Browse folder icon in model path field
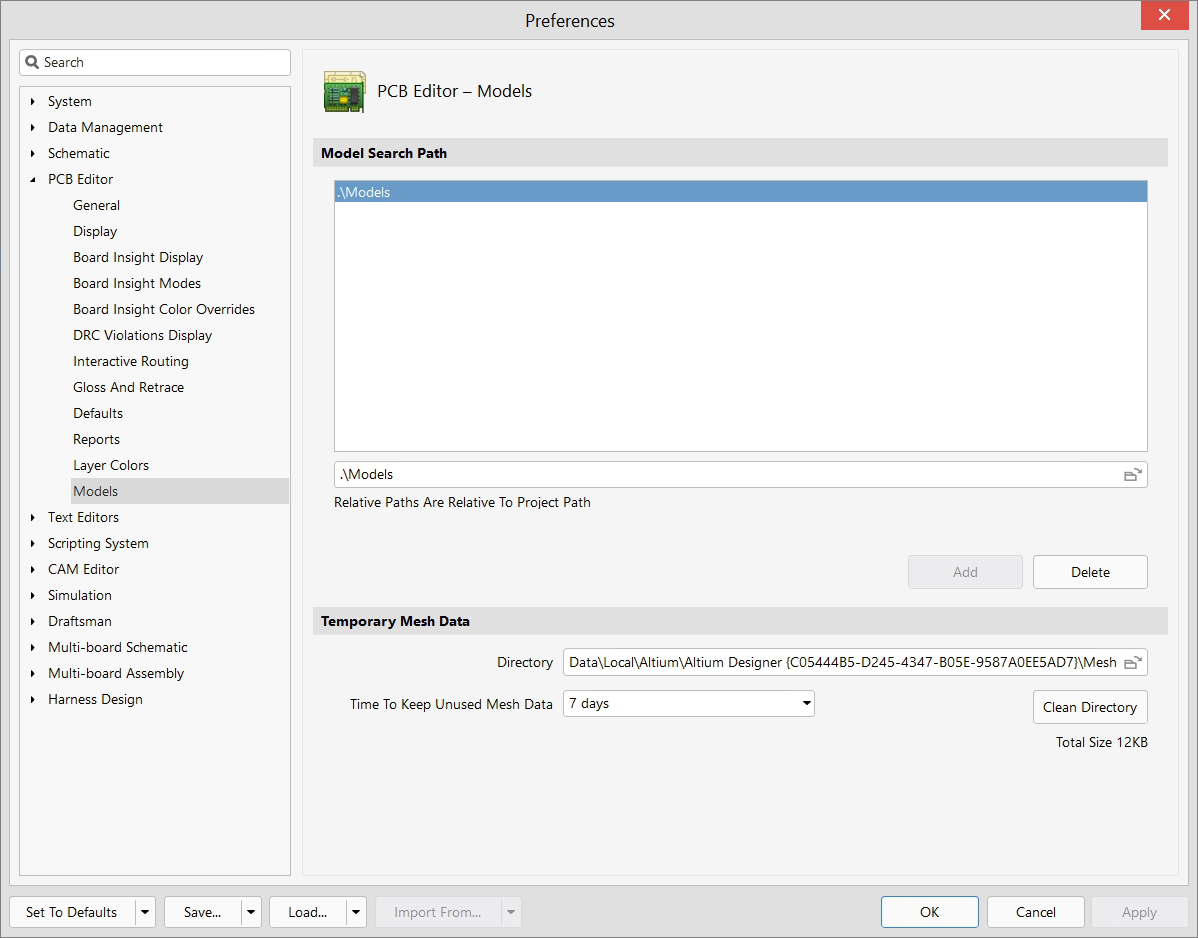 pyautogui.click(x=1132, y=474)
